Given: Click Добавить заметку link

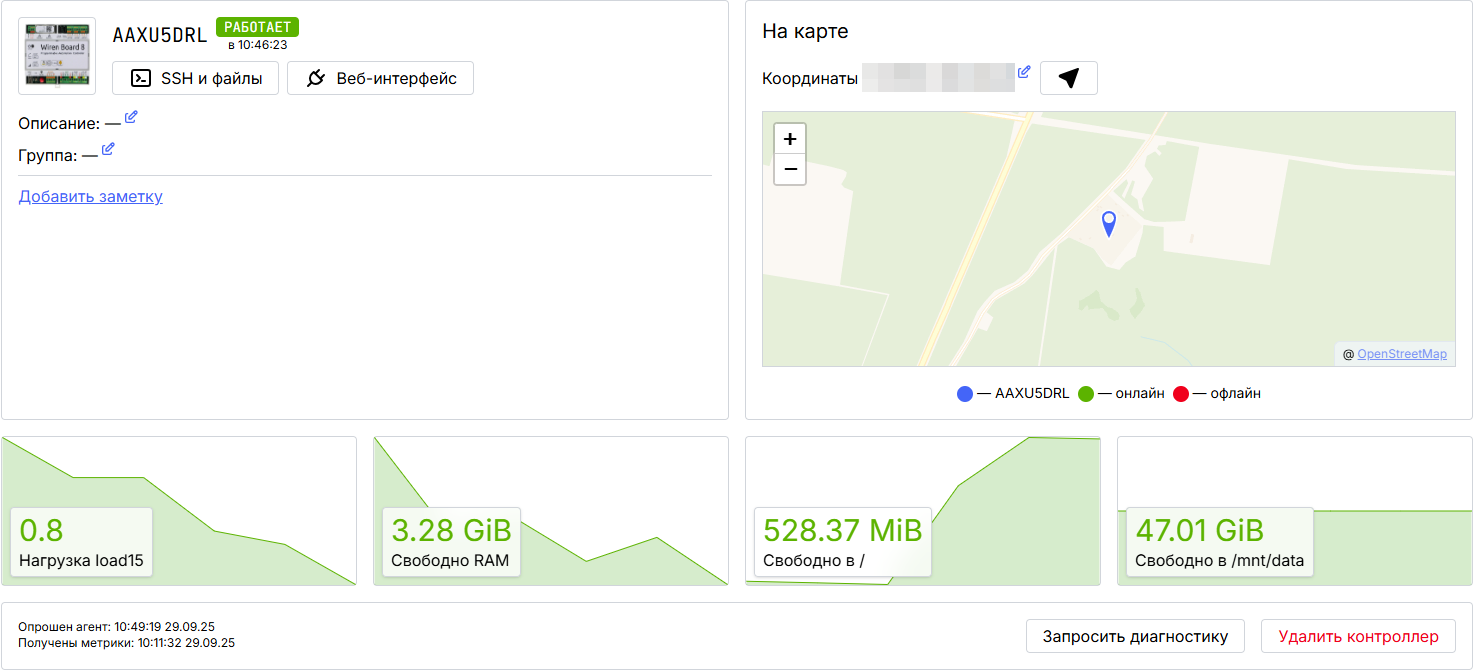Looking at the screenshot, I should coord(91,197).
